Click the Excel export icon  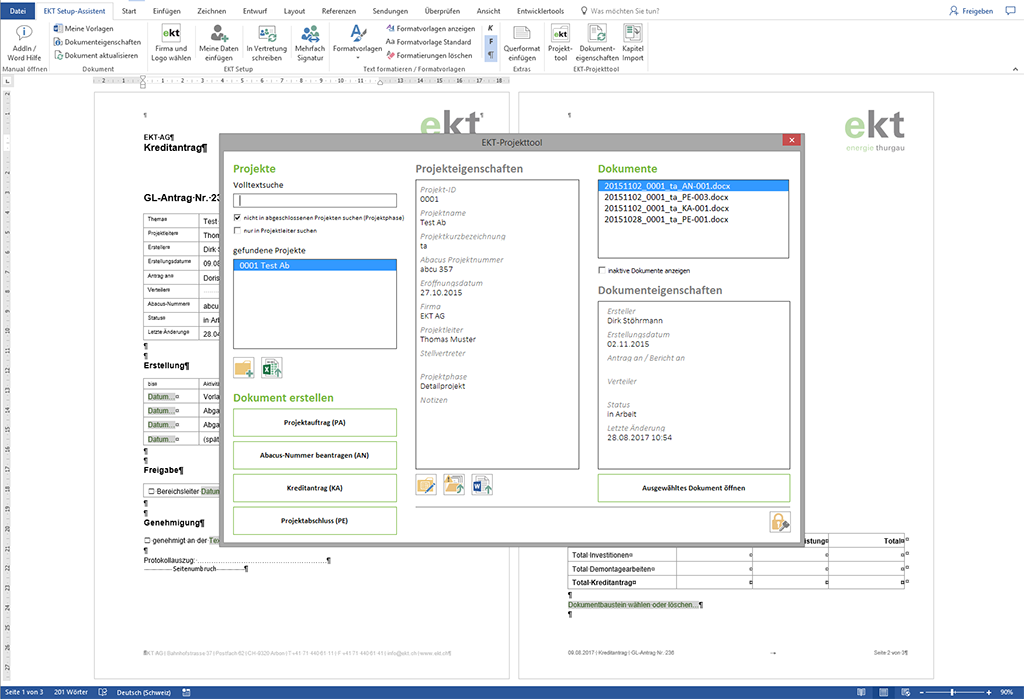click(272, 368)
